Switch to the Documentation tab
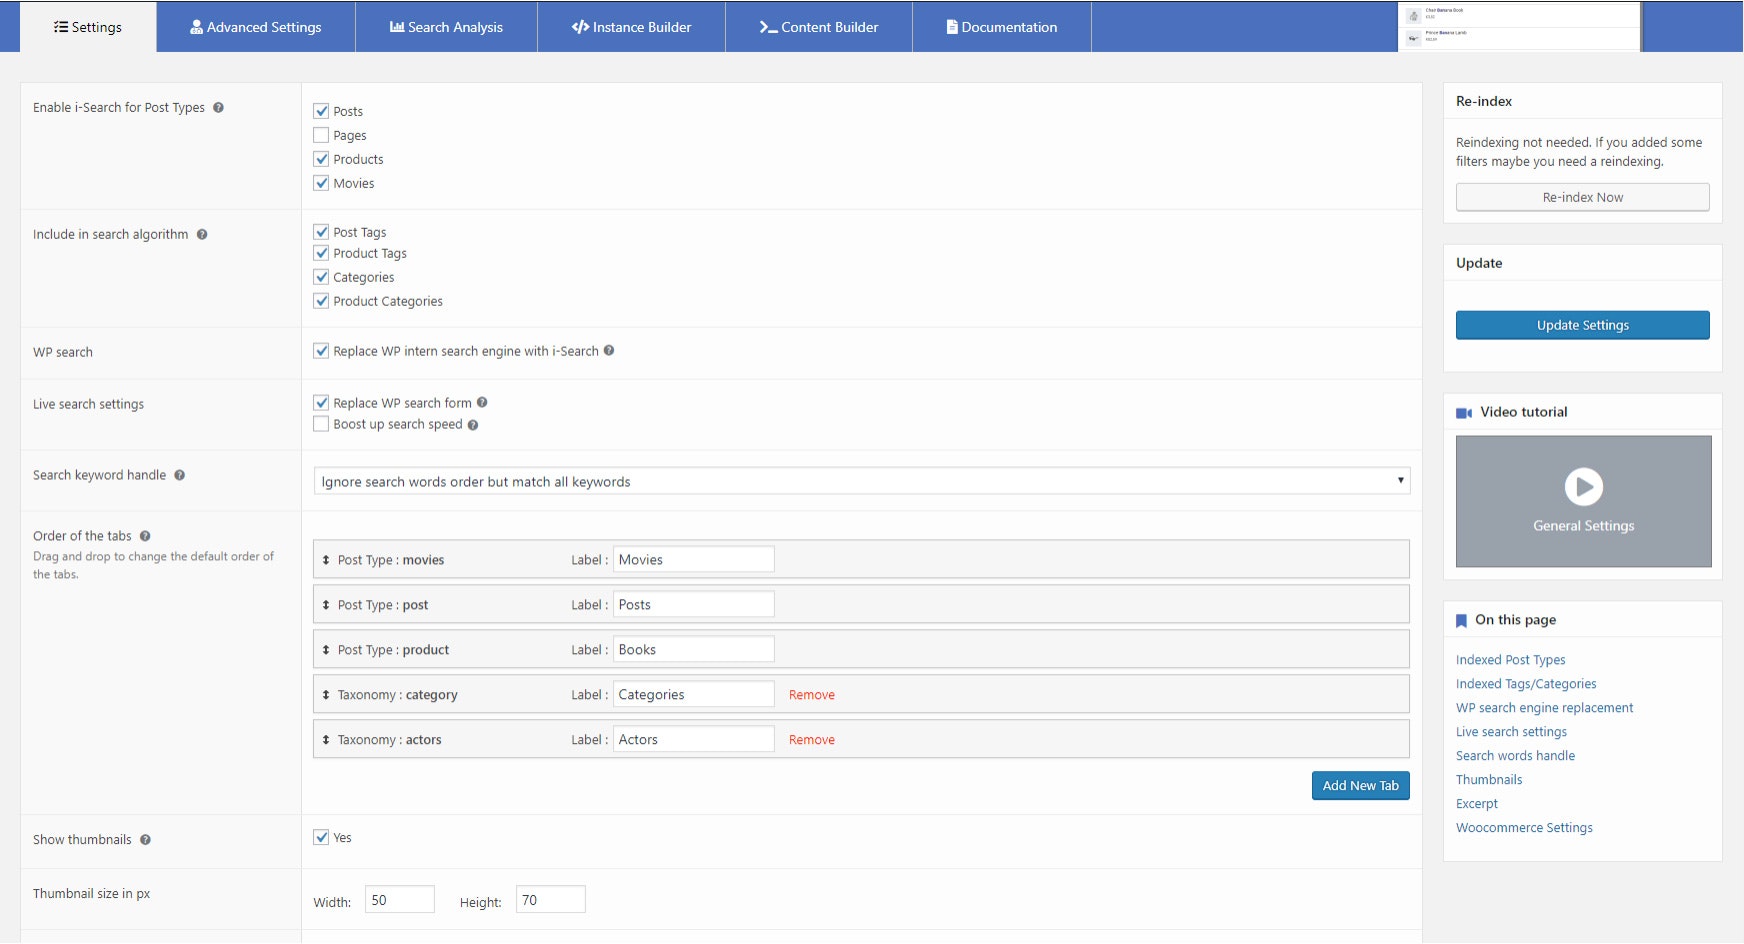Viewport: 1744px width, 944px height. pyautogui.click(x=1002, y=27)
